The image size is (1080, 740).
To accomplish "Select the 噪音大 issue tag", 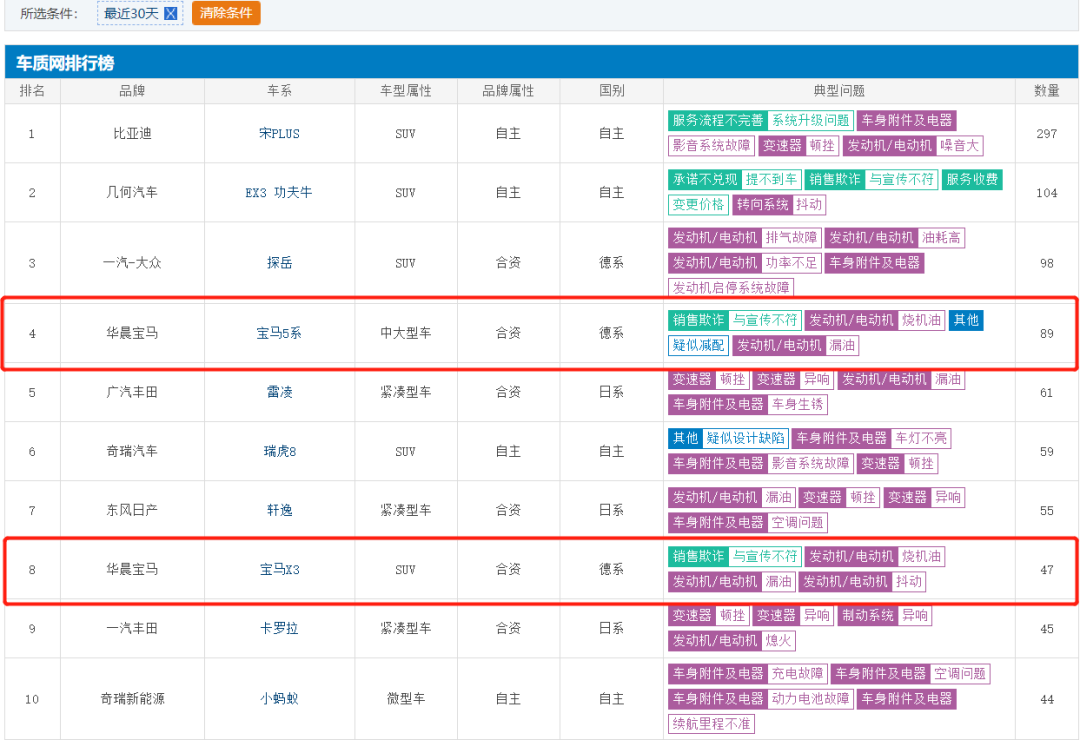I will (959, 145).
